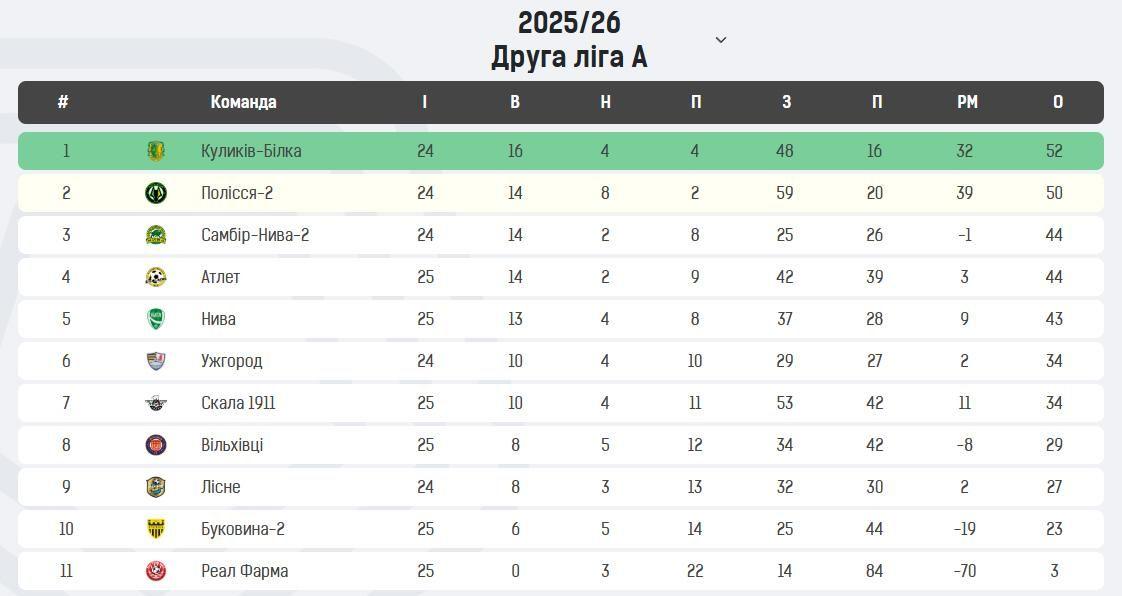The width and height of the screenshot is (1122, 596).
Task: Expand the season and league dropdown chevron
Action: click(721, 40)
